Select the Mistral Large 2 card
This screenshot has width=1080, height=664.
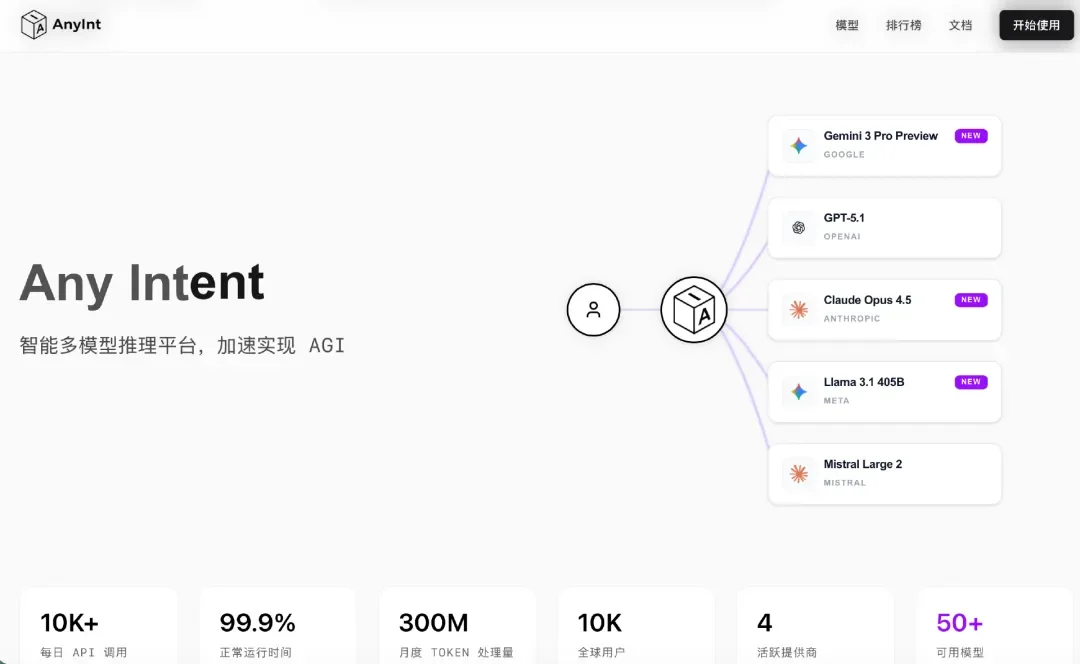(885, 474)
